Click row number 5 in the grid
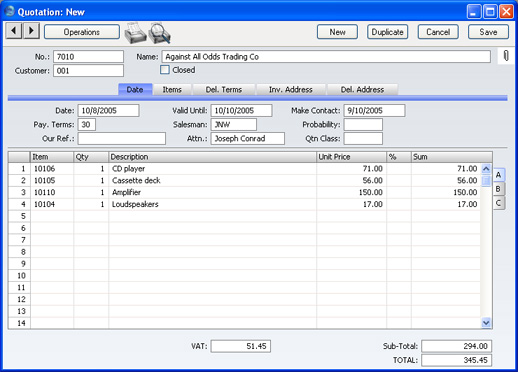 (19, 216)
